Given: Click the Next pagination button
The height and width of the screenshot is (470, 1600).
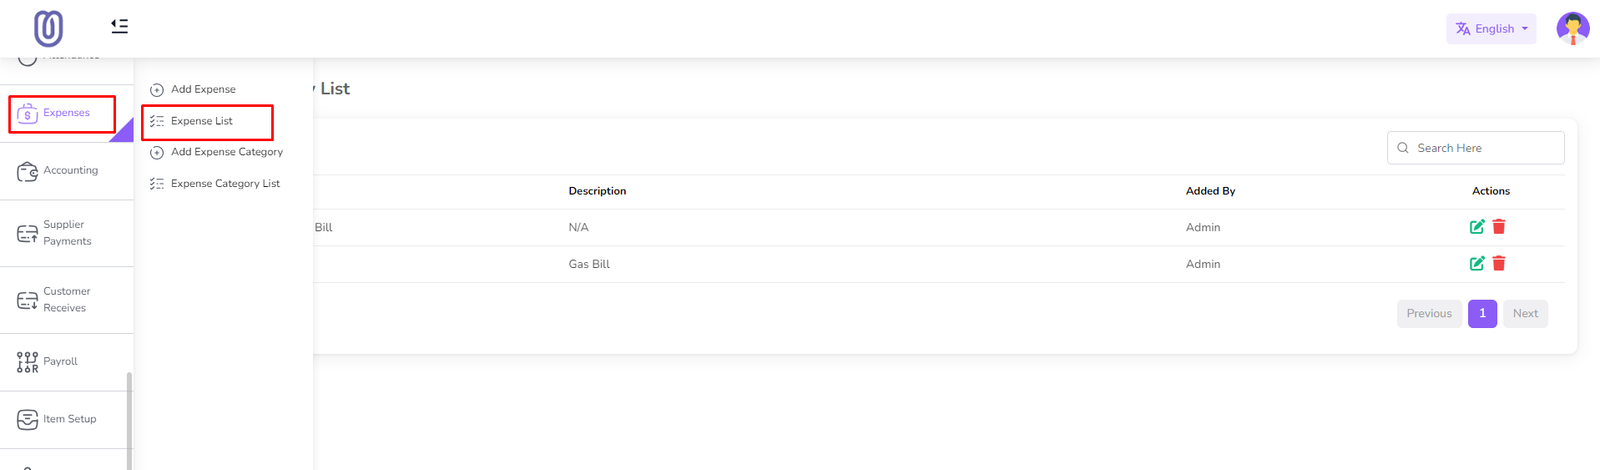Looking at the screenshot, I should [1525, 314].
